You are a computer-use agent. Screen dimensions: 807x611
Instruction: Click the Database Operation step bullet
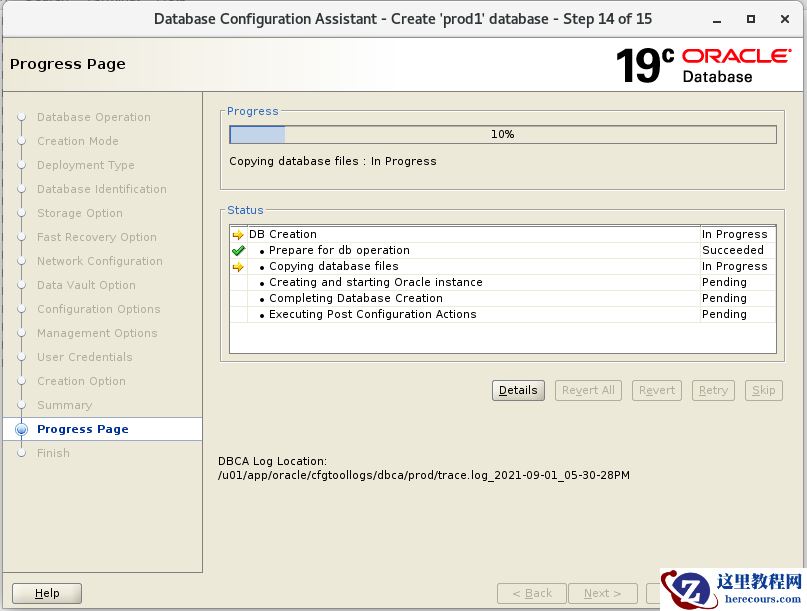(x=22, y=118)
